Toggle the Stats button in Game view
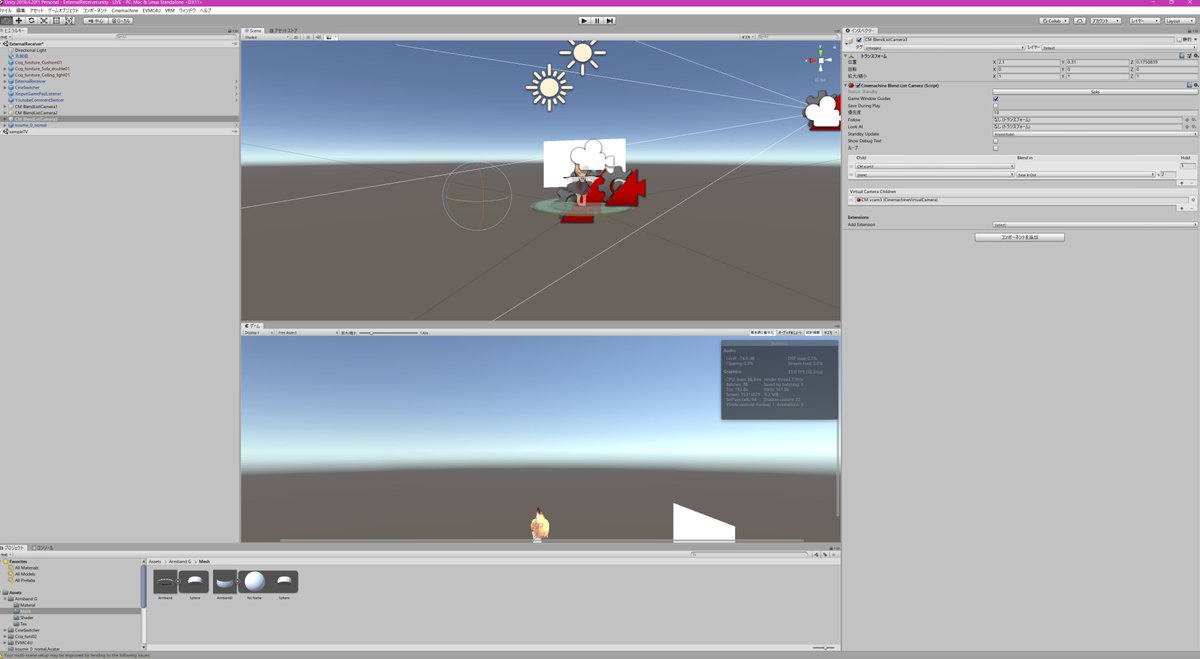Viewport: 1200px width, 659px height. (x=812, y=332)
